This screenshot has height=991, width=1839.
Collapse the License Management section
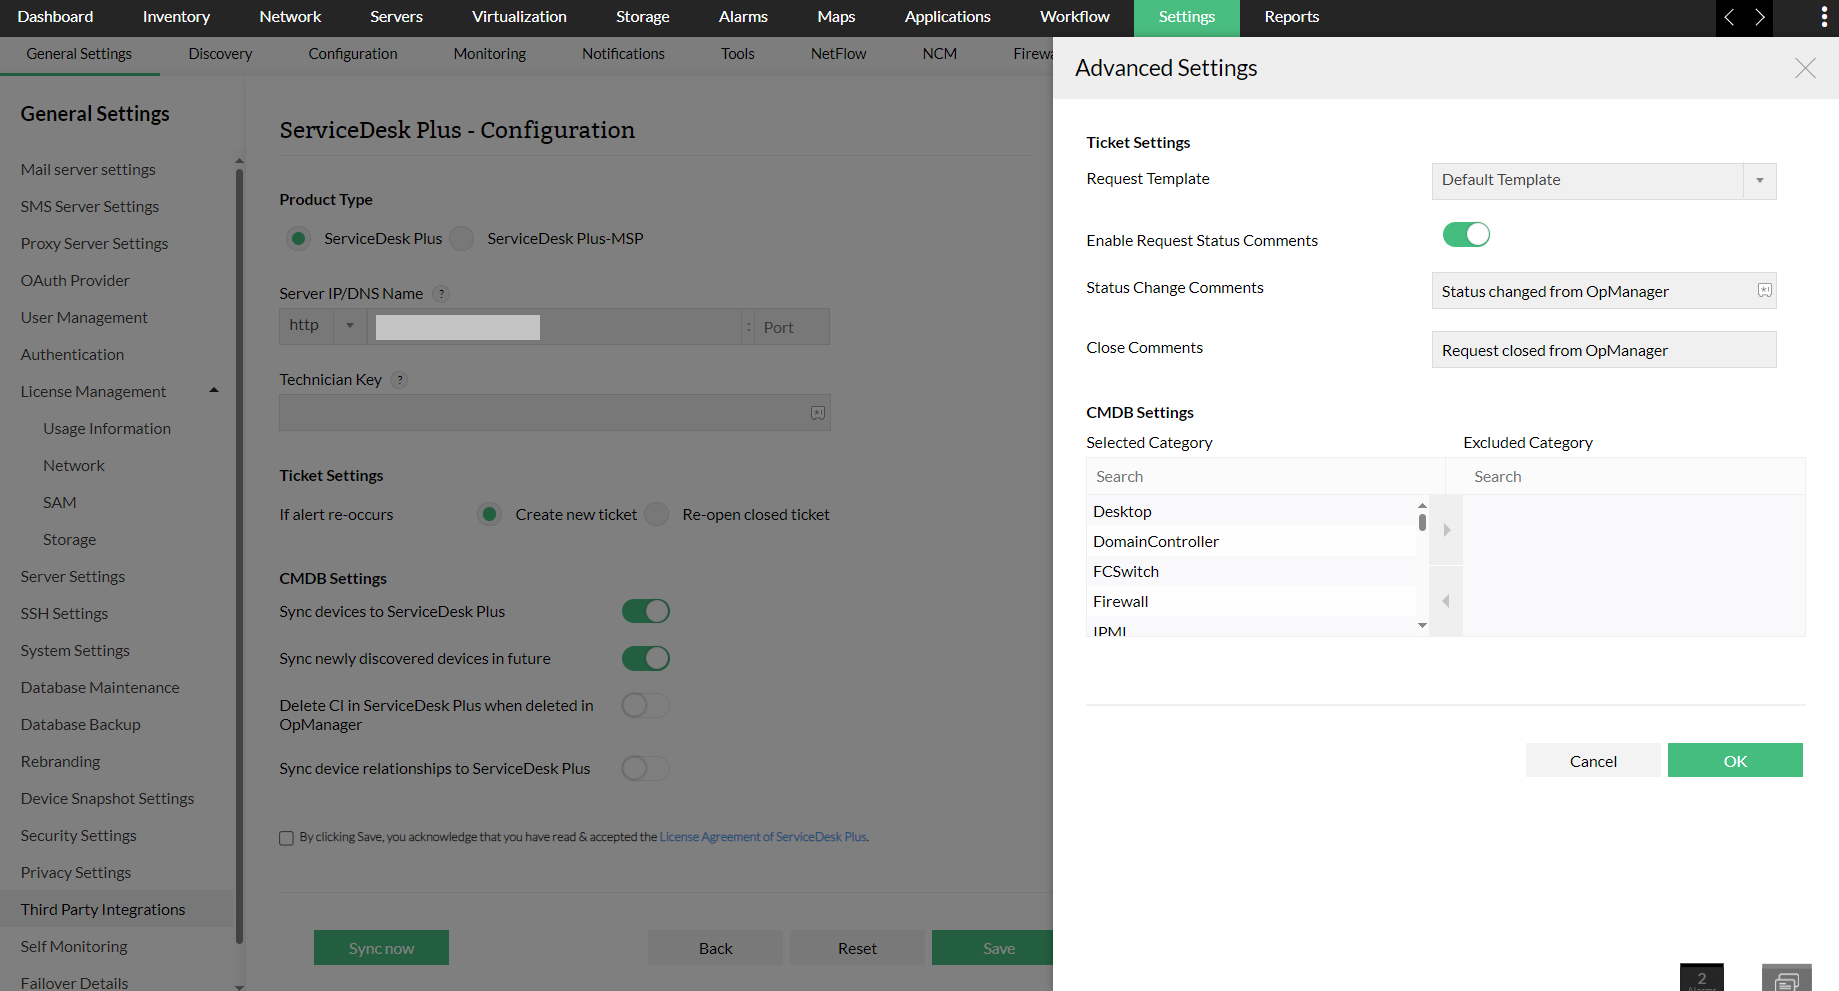[213, 390]
